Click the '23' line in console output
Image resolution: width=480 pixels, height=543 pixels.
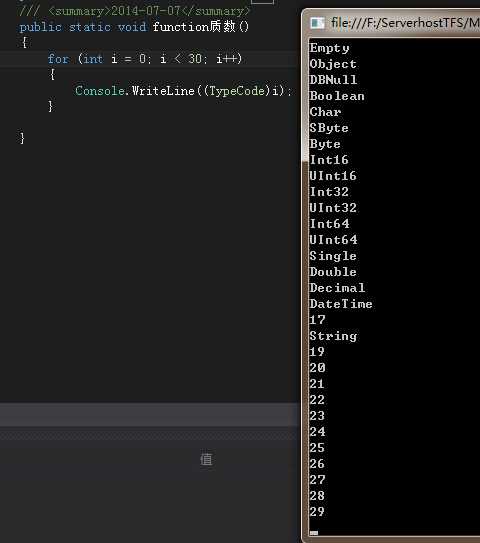click(x=317, y=416)
